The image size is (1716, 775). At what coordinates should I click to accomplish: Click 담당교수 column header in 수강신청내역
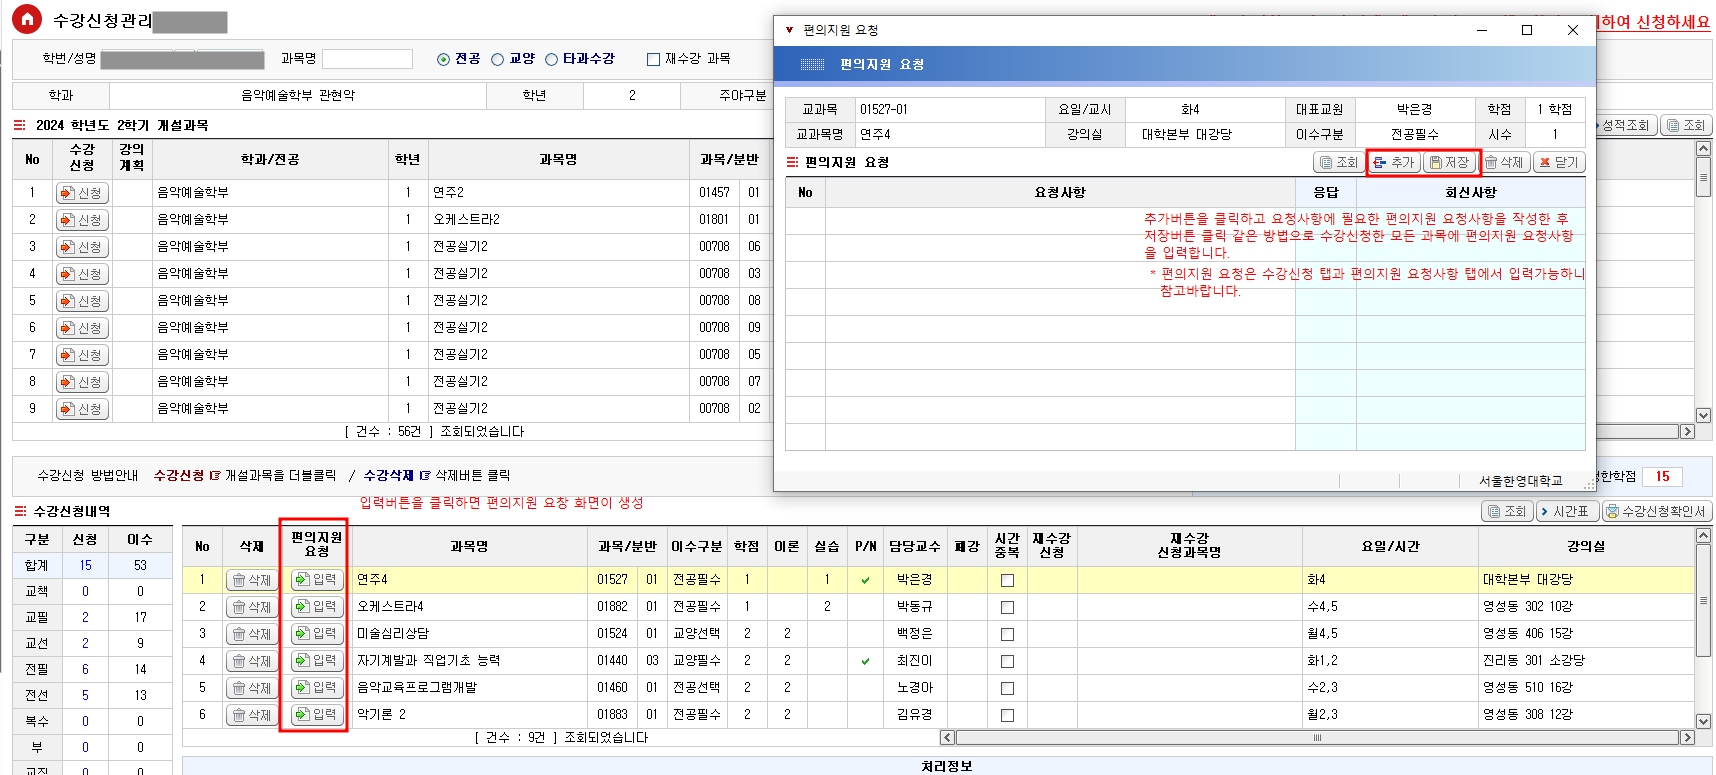pos(914,547)
